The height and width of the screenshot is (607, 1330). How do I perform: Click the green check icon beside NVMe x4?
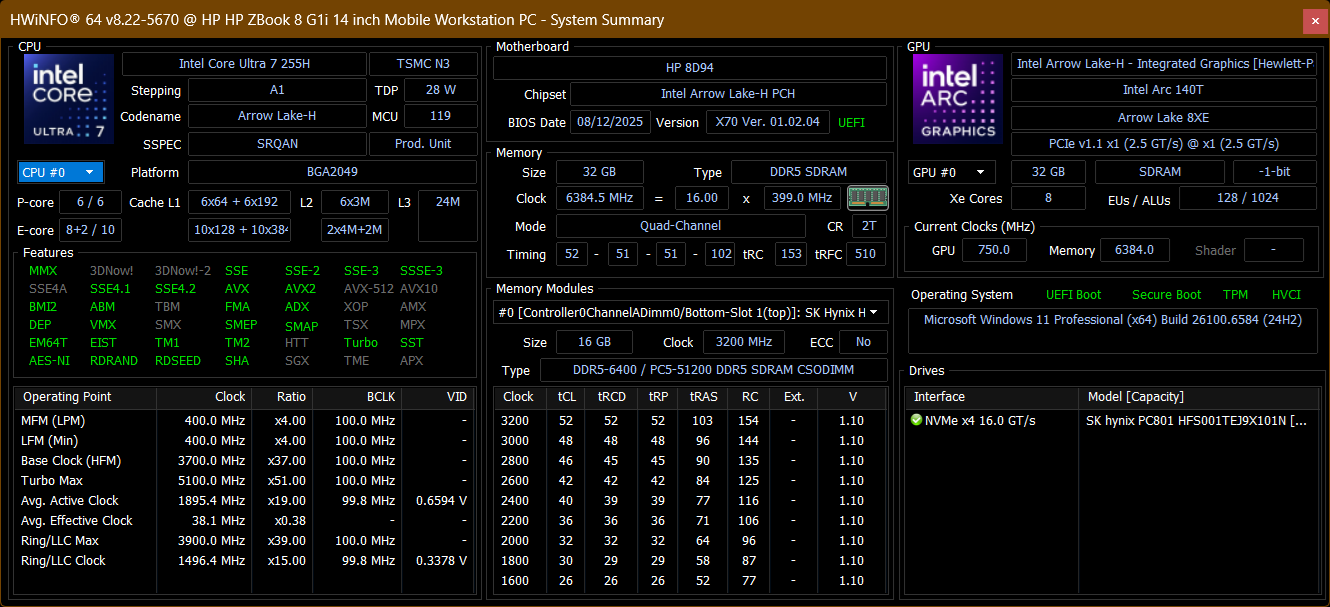point(916,420)
